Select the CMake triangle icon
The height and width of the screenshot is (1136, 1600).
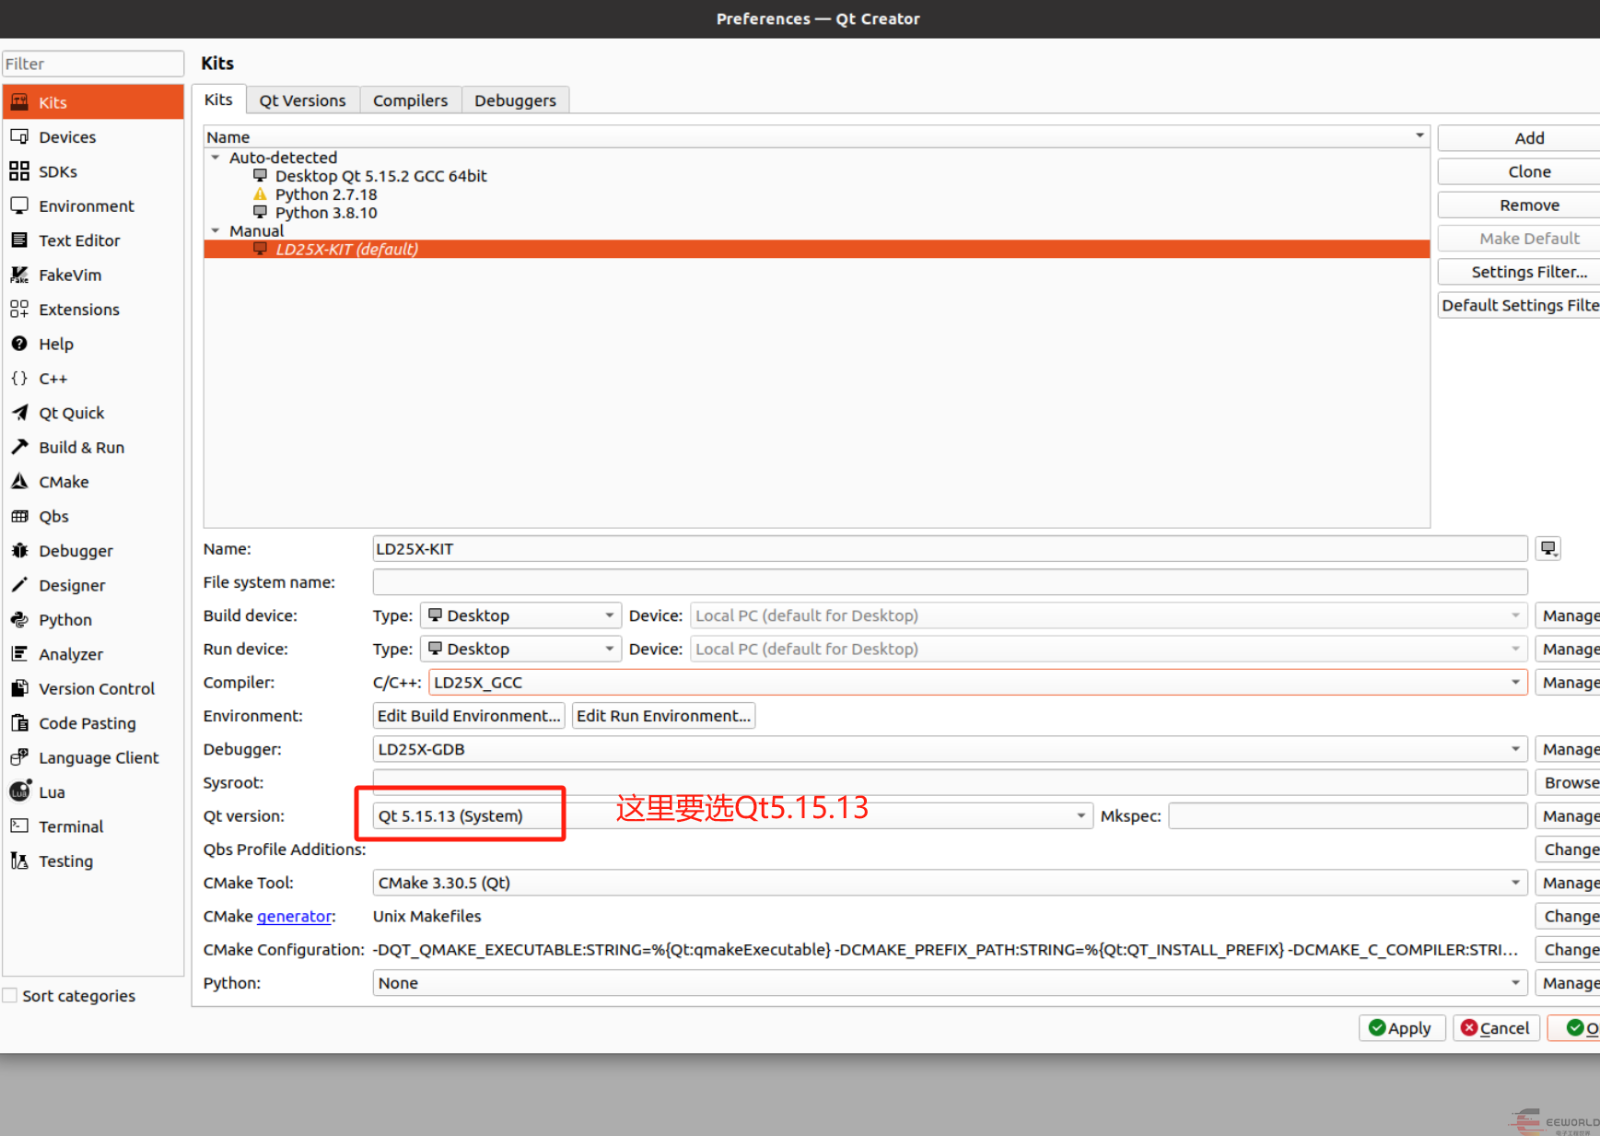click(x=19, y=482)
